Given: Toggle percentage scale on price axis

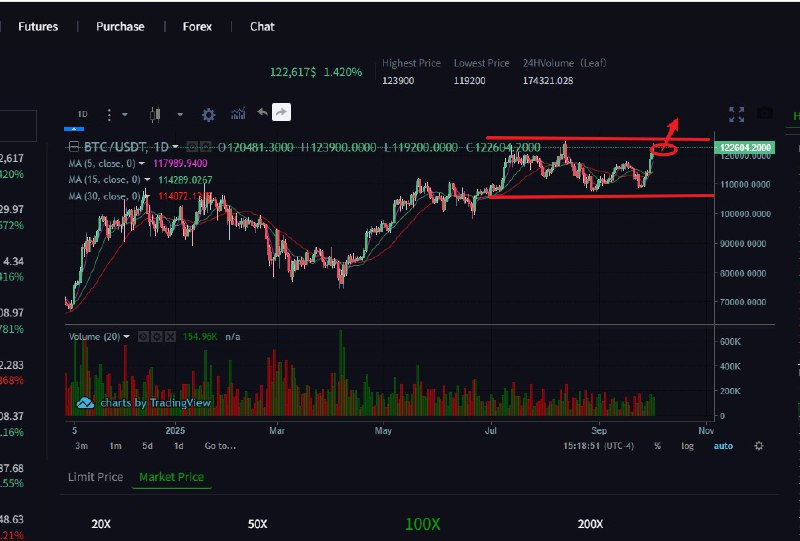Looking at the screenshot, I should 657,445.
